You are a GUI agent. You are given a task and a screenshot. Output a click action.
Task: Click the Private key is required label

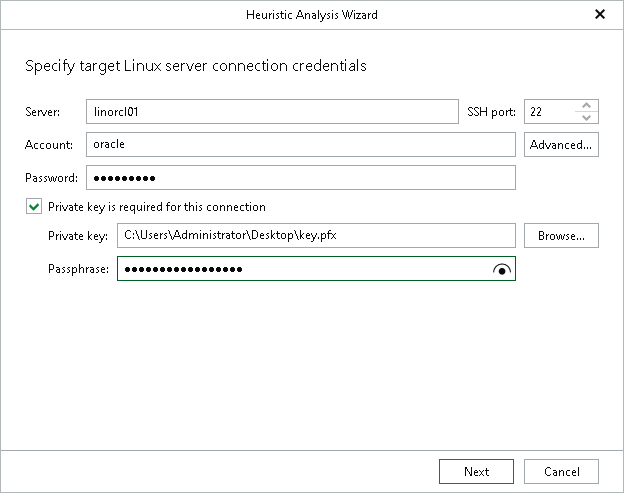(157, 207)
